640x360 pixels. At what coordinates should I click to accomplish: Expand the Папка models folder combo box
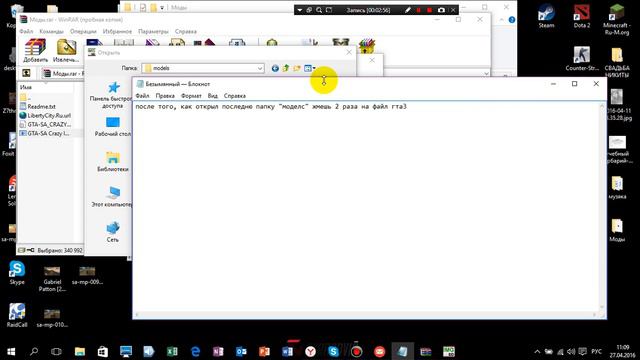tap(260, 68)
